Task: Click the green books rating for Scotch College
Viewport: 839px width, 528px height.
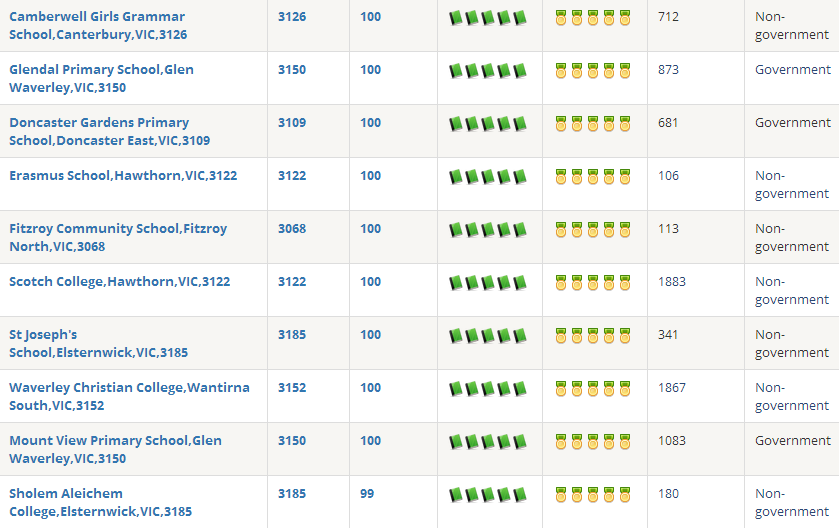Action: pyautogui.click(x=487, y=283)
